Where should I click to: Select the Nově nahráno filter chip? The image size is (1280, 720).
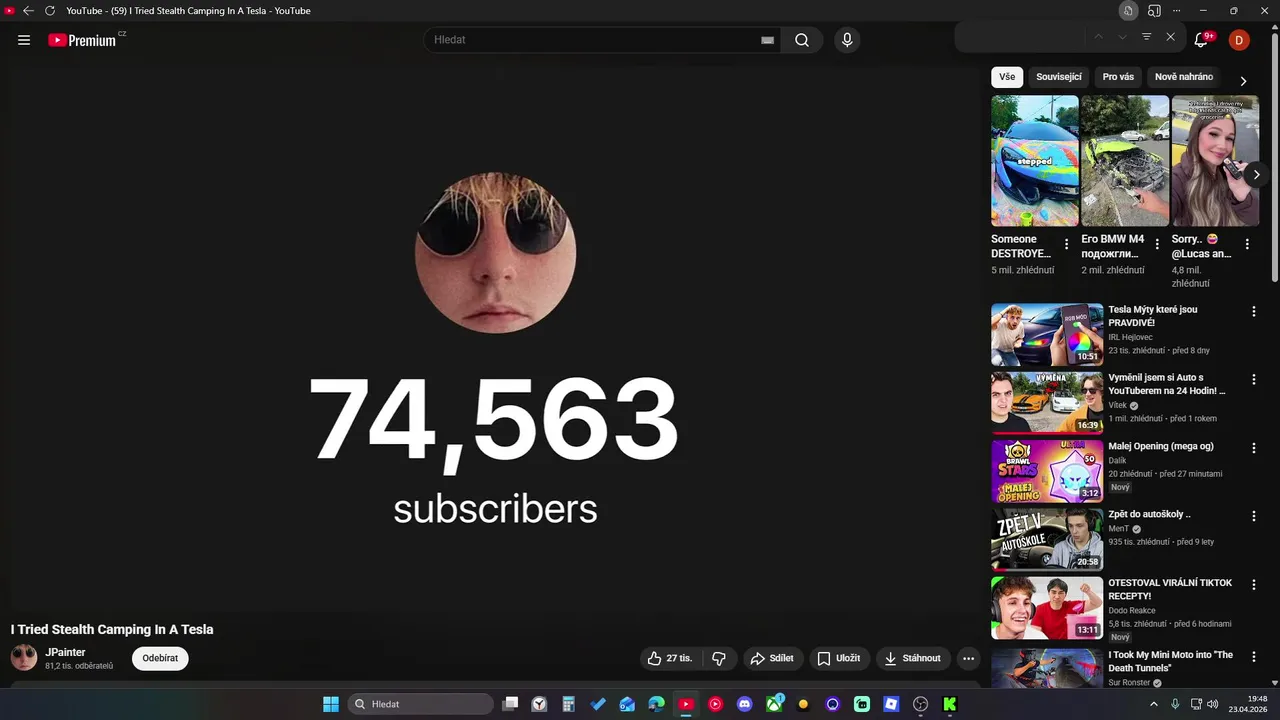(1184, 77)
